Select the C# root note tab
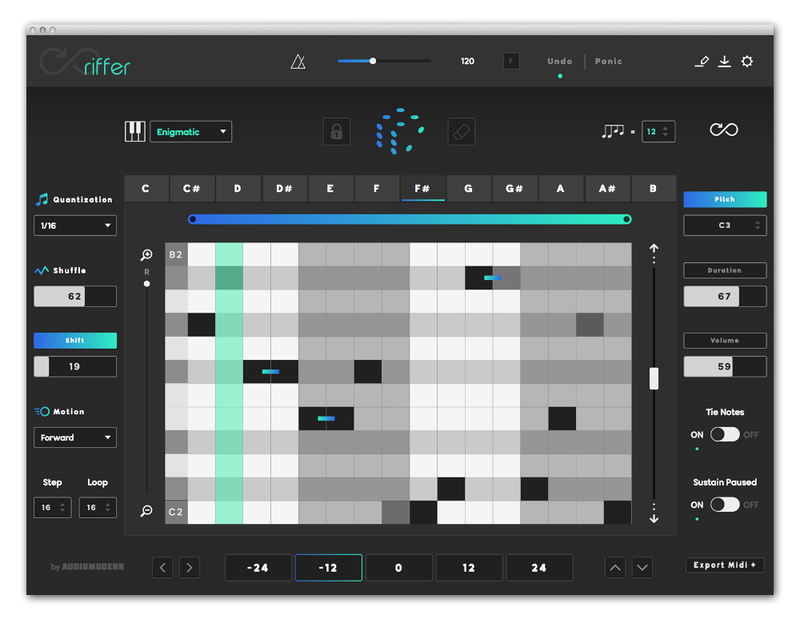 (x=192, y=188)
